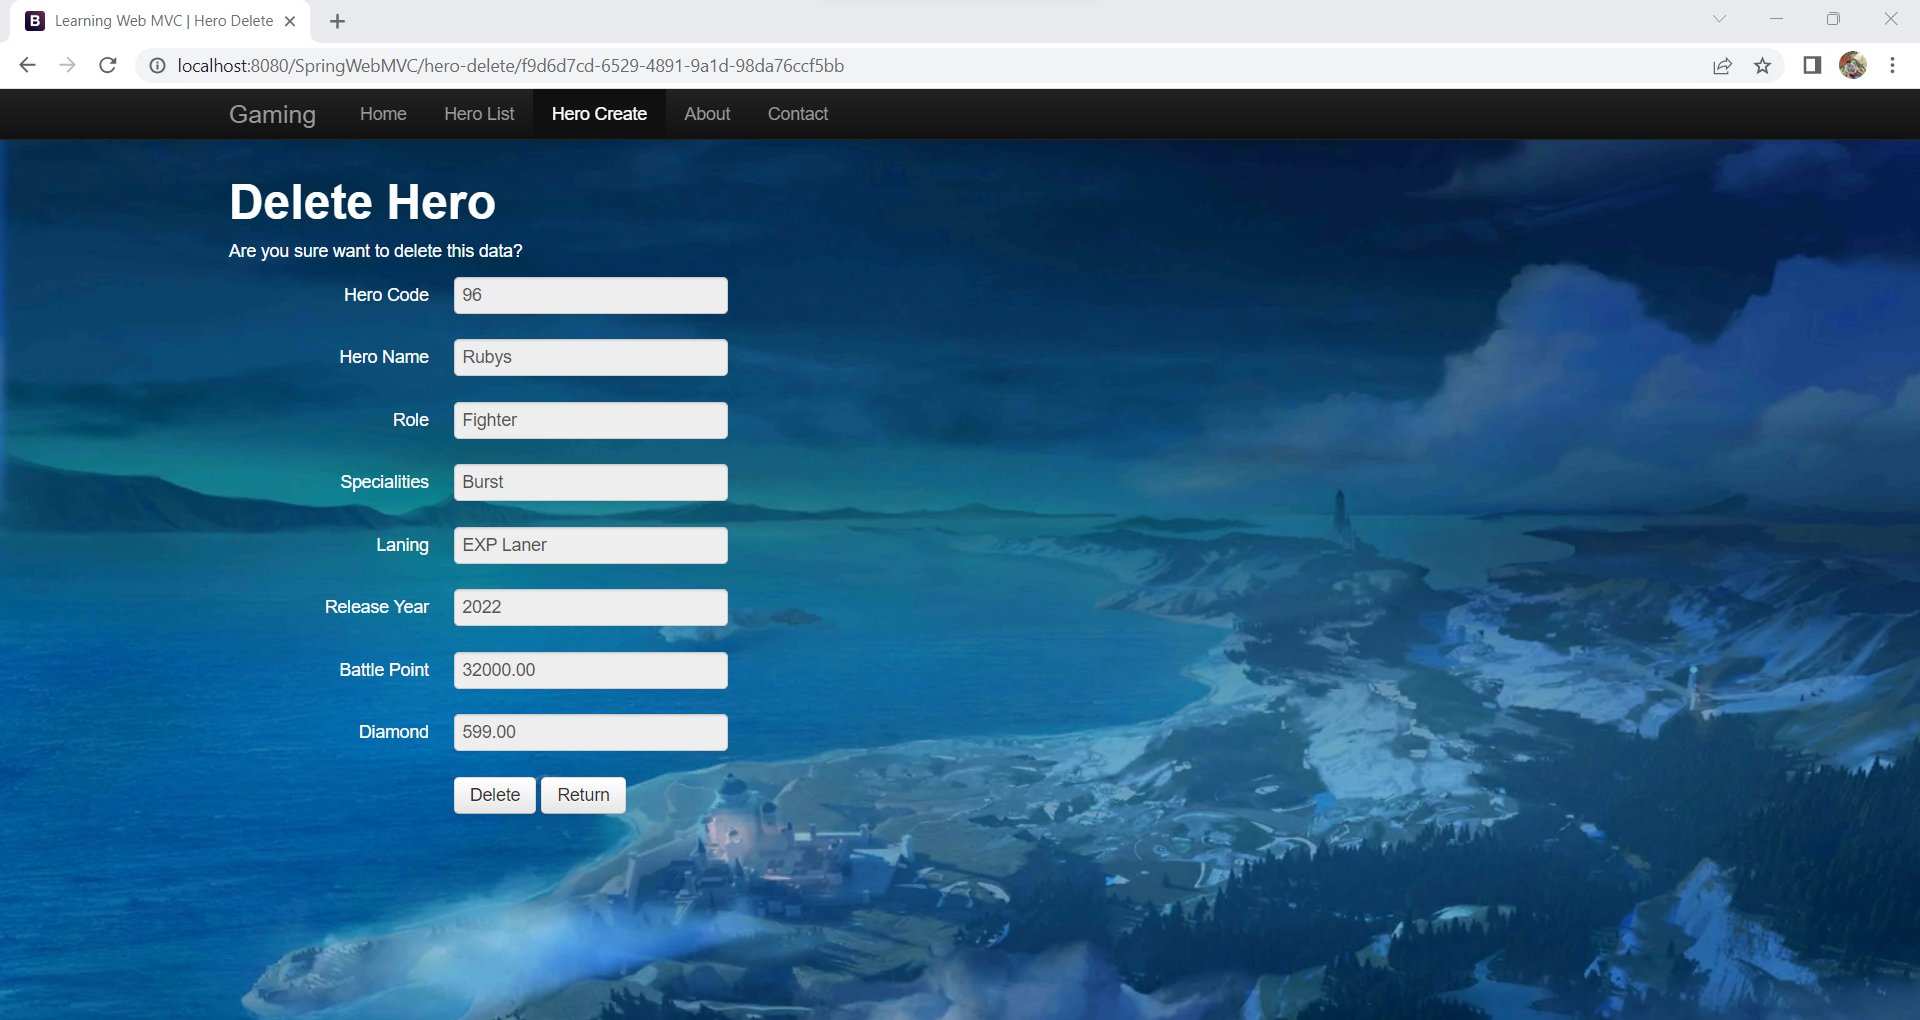Image resolution: width=1920 pixels, height=1020 pixels.
Task: Click the Release Year label
Action: 377,607
